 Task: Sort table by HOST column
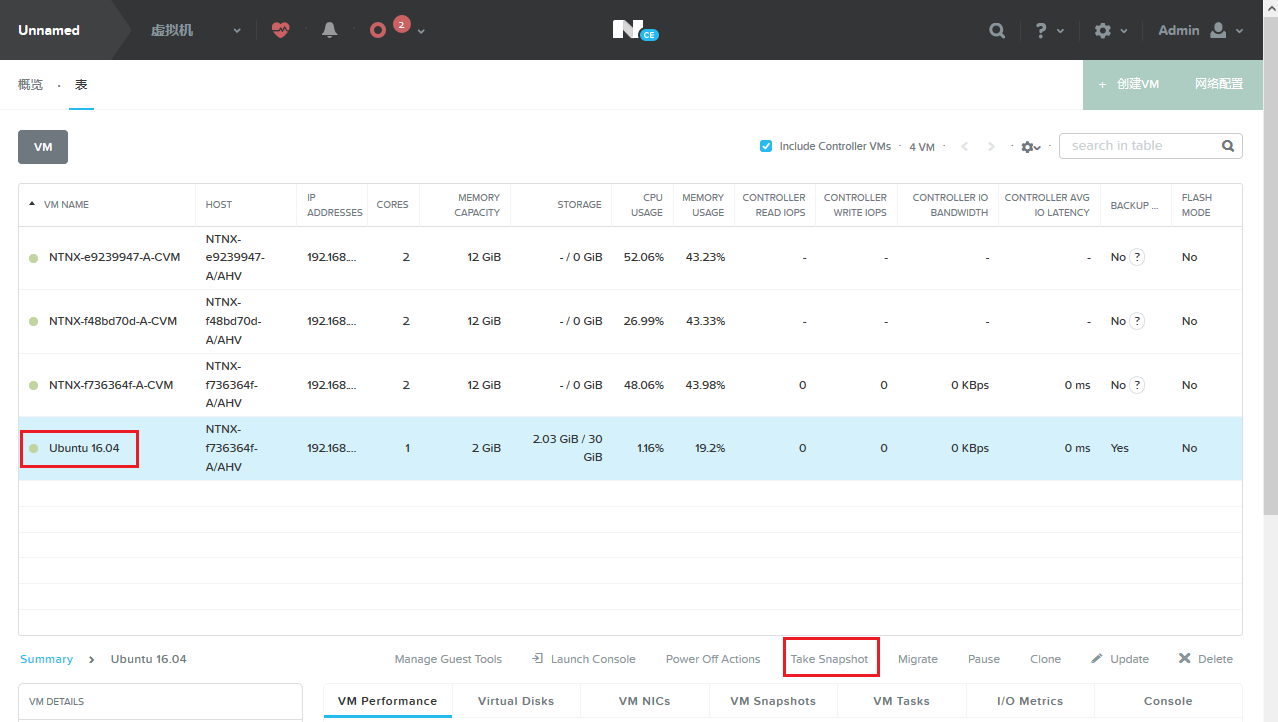[x=219, y=204]
